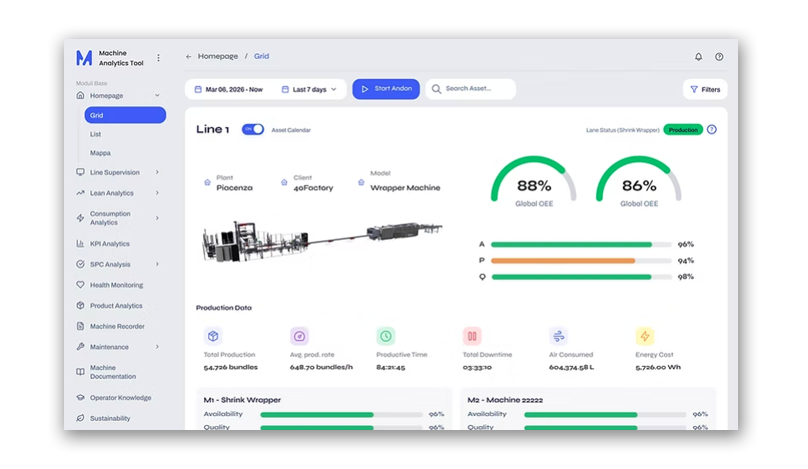Screen dimensions: 808x469
Task: Click the 88% Global OEE gauge
Action: point(534,180)
